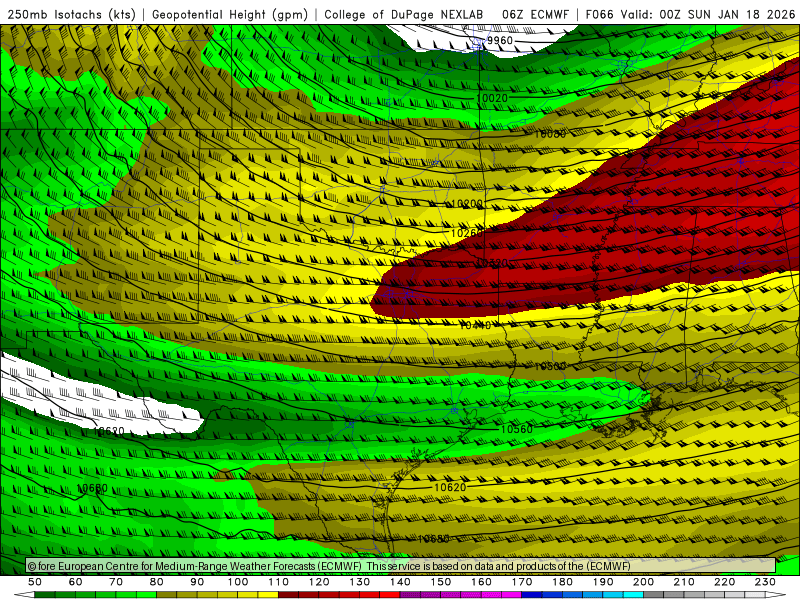800x600 pixels.
Task: Click the 140 value on color scale
Action: coord(400,582)
